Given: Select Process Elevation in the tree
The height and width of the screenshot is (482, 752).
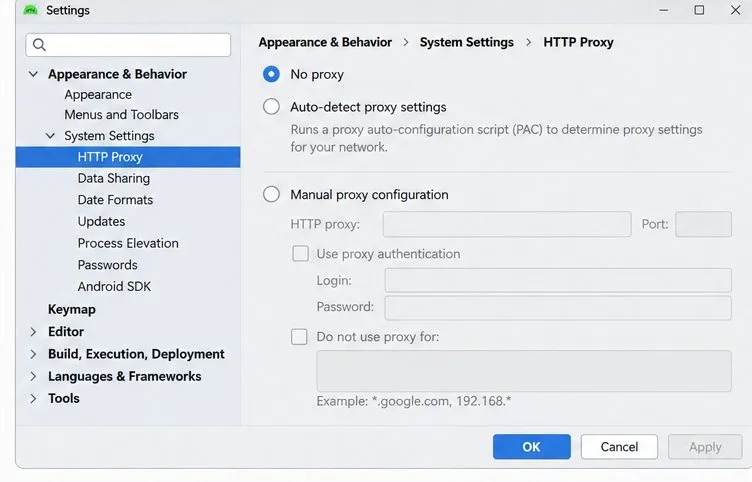Looking at the screenshot, I should pyautogui.click(x=128, y=243).
